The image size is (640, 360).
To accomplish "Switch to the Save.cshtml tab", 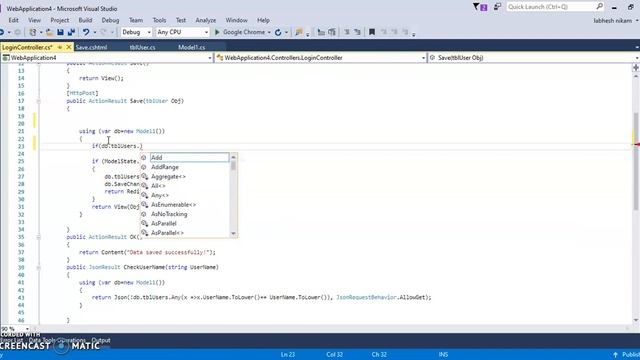I will (91, 47).
